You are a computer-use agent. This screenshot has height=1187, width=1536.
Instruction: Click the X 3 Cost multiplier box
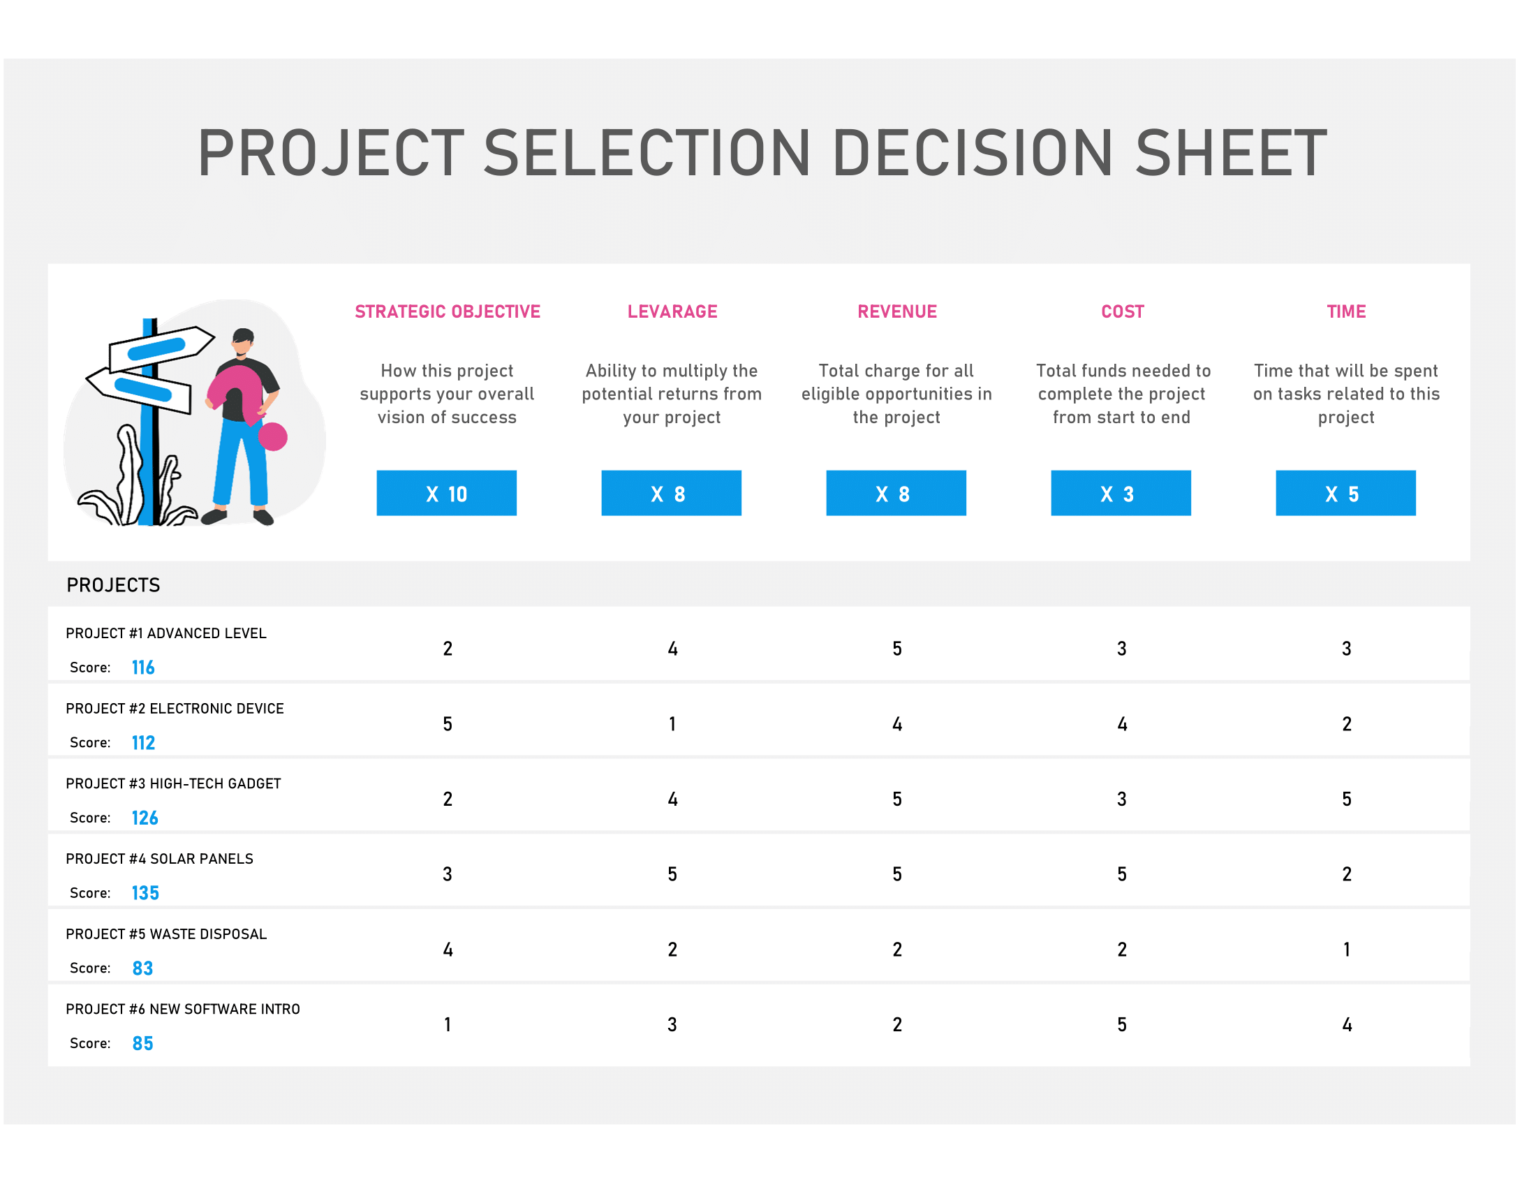pos(1120,493)
